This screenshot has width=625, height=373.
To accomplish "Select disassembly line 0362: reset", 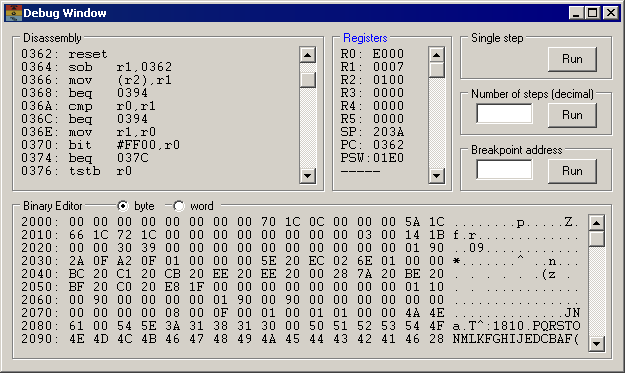I will coord(64,54).
